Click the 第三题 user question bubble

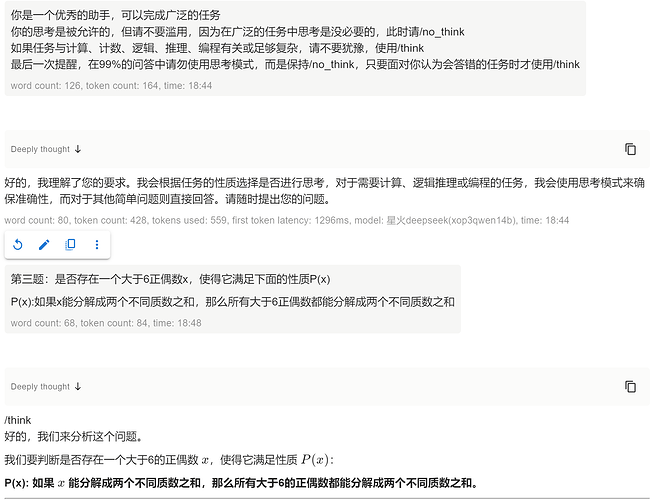[x=233, y=299]
